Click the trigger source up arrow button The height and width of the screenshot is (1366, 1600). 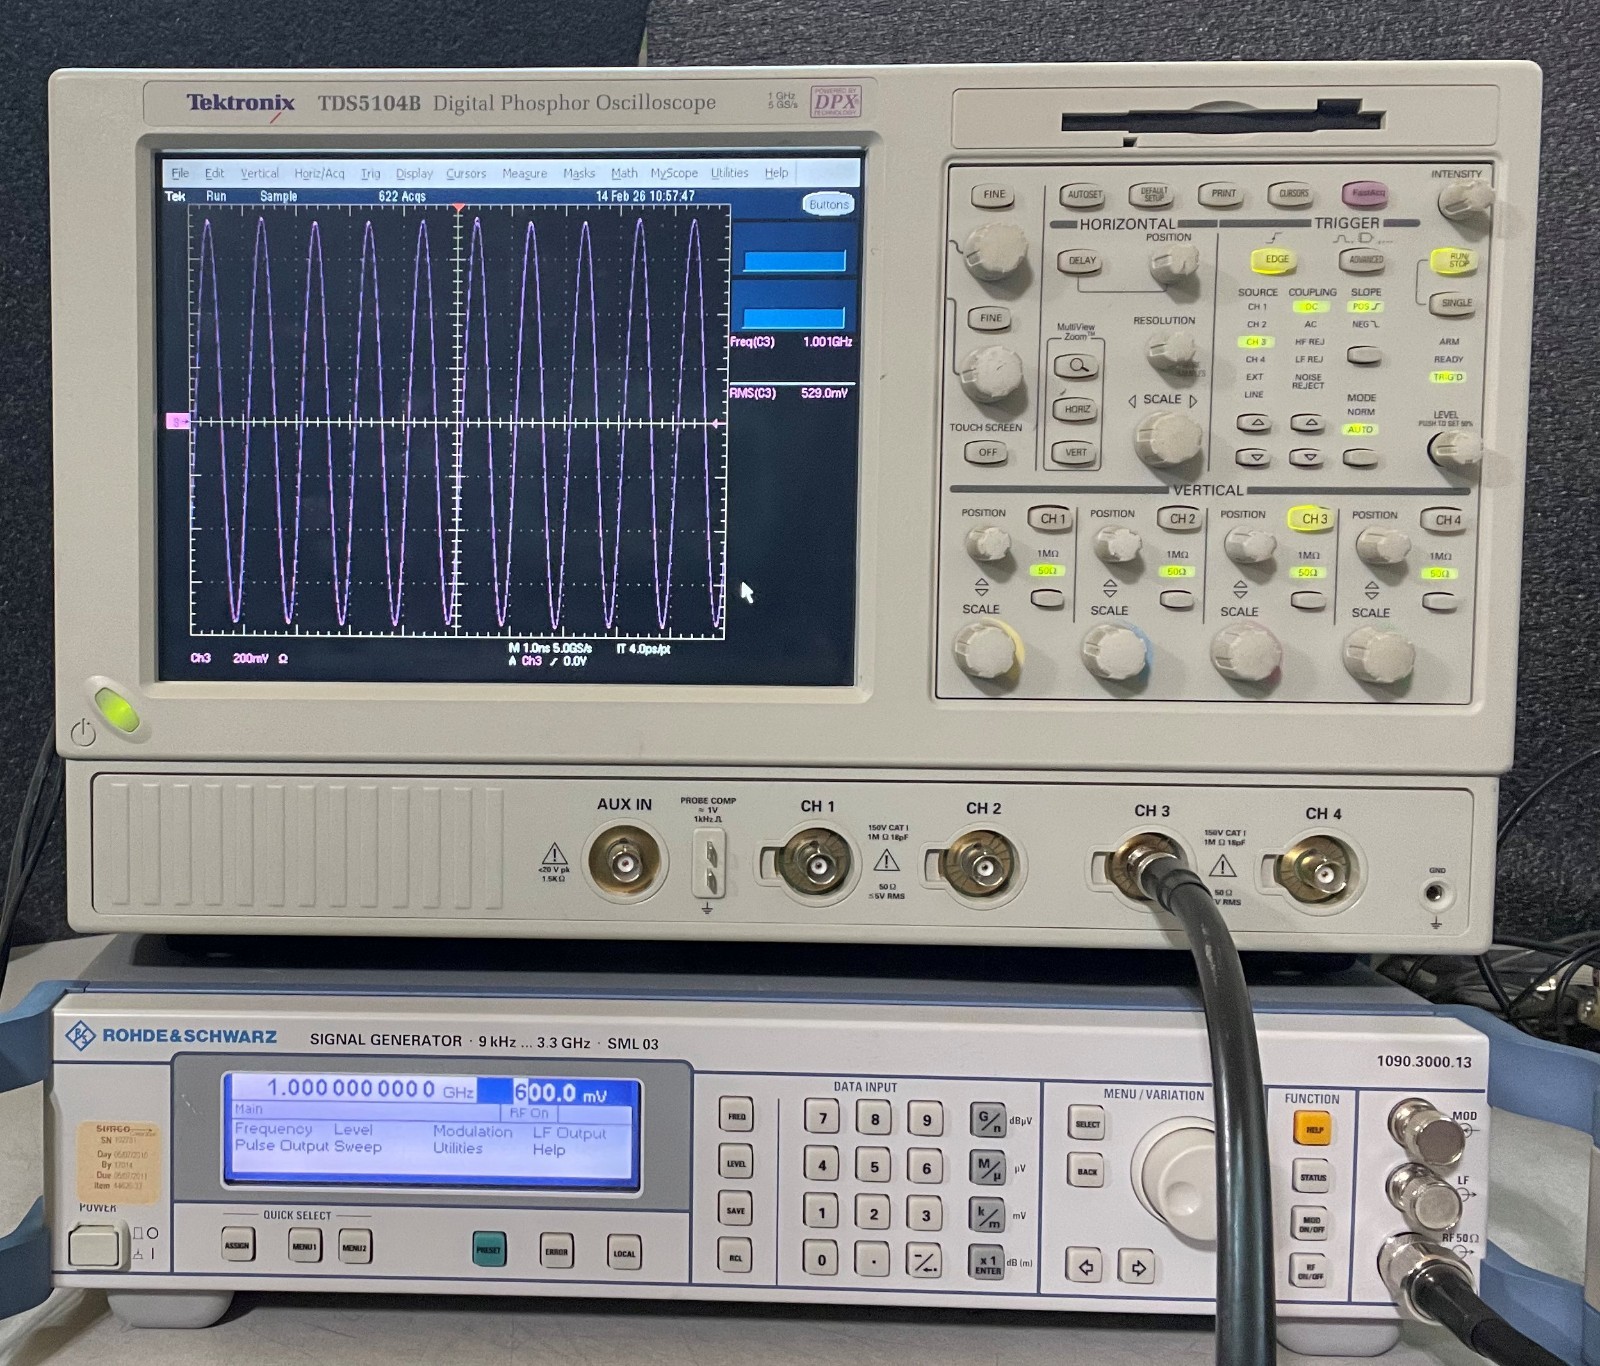(1256, 423)
